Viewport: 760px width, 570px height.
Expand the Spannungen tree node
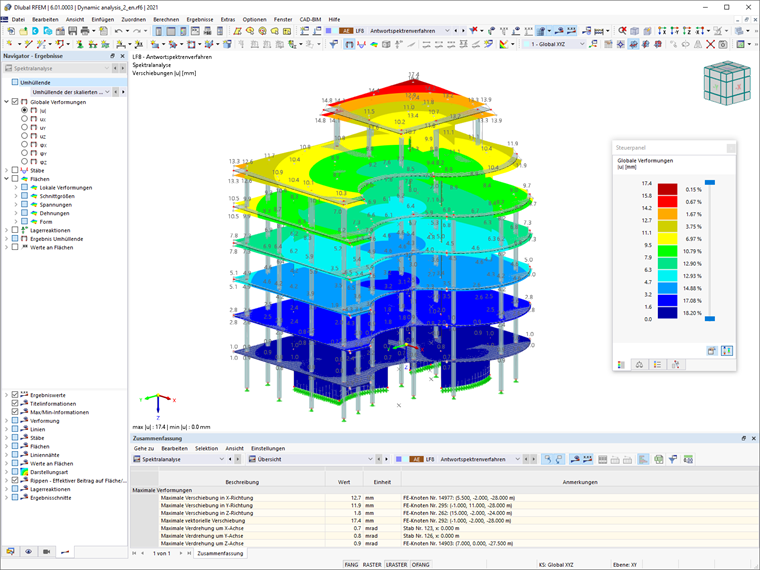tap(16, 205)
